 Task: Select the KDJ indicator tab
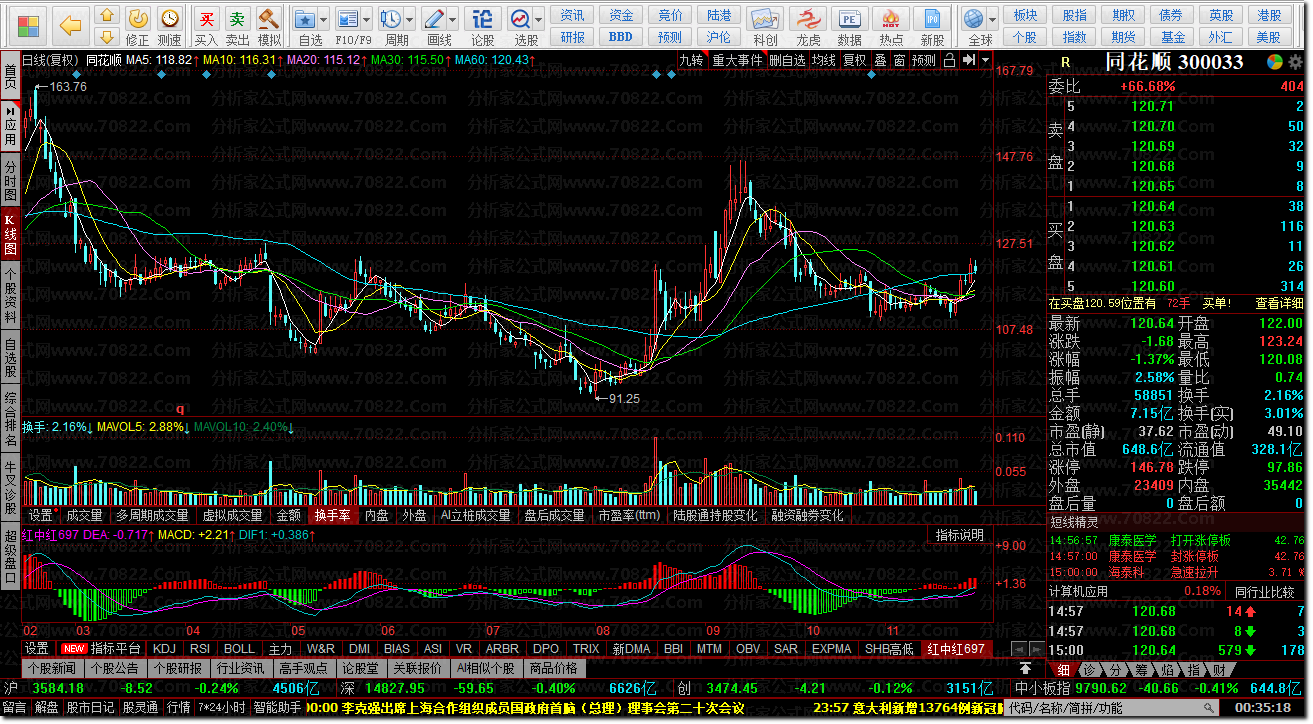164,649
